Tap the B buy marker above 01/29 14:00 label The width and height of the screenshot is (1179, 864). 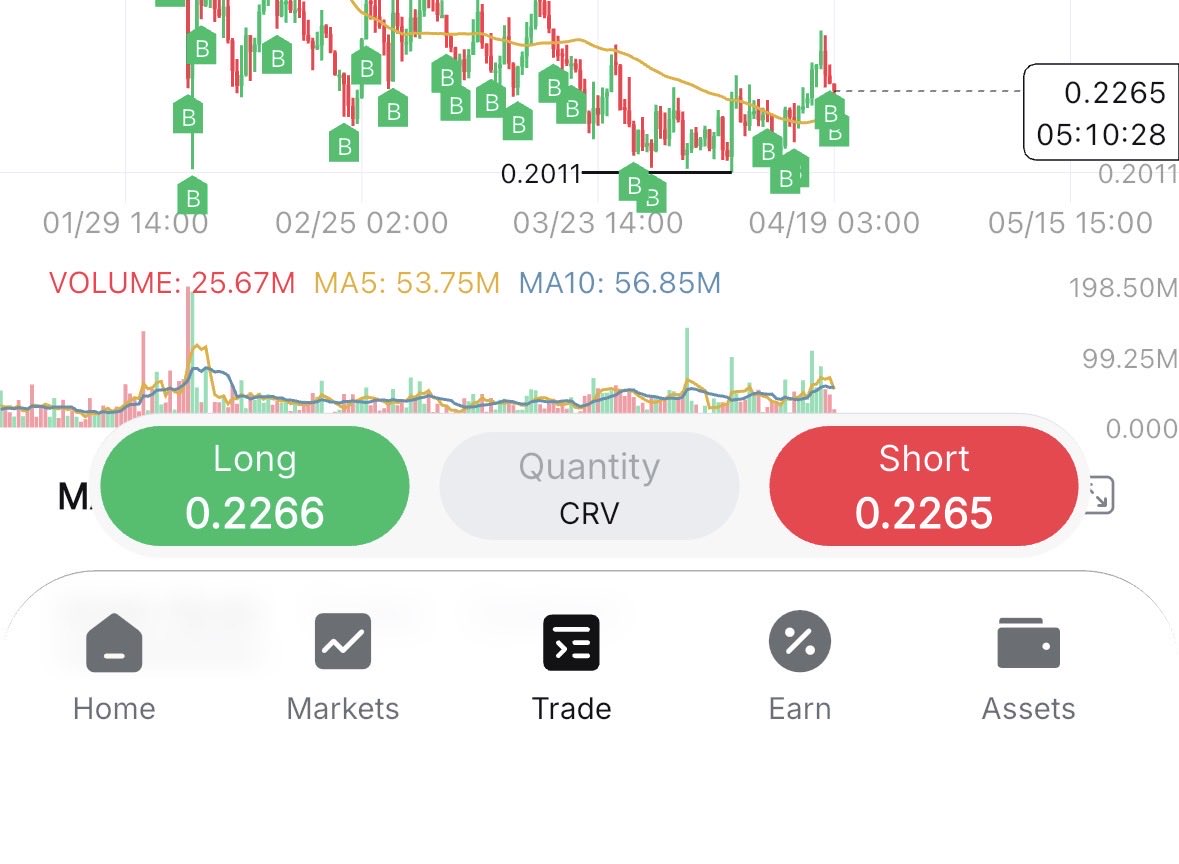[192, 196]
